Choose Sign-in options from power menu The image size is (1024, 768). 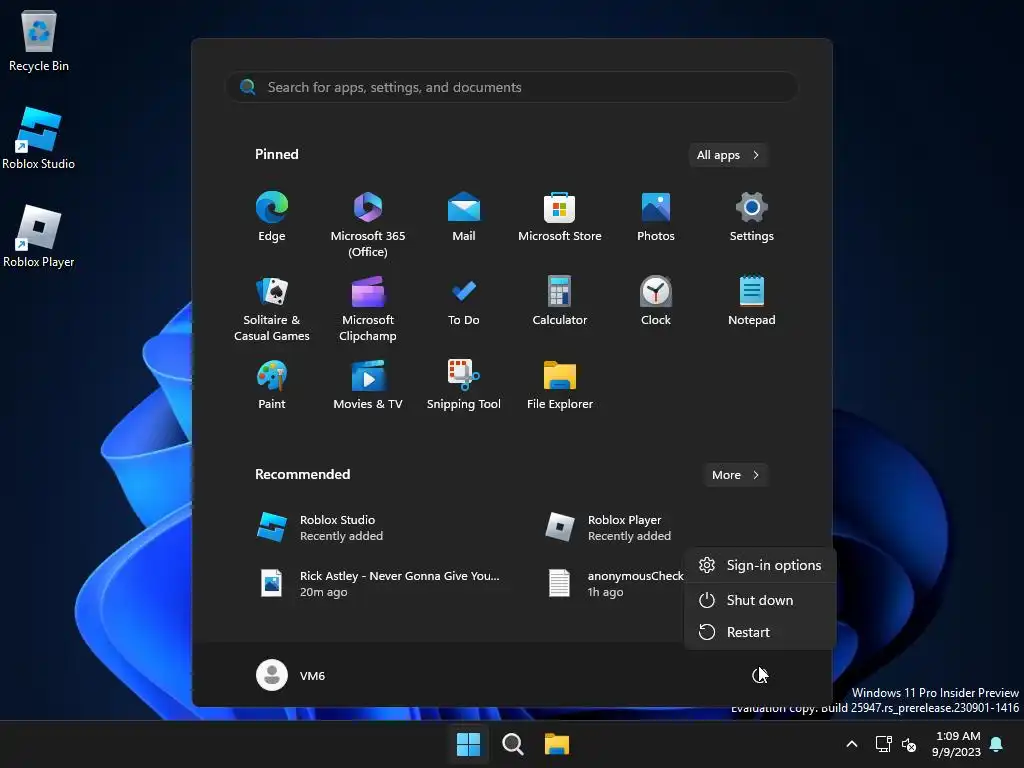point(760,566)
